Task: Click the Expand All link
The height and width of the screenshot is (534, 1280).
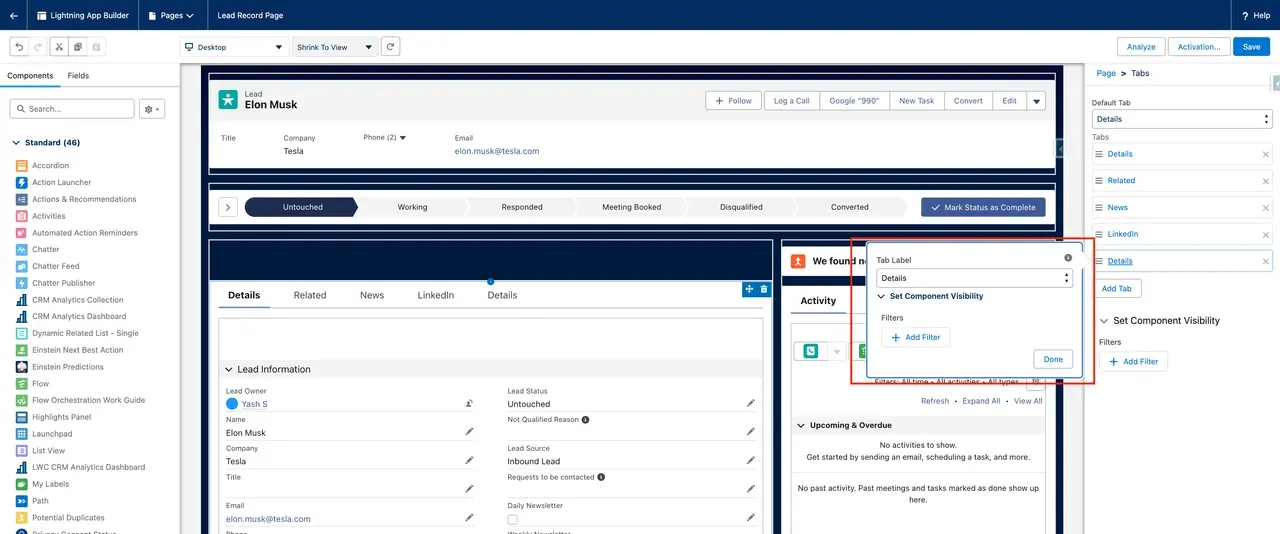Action: (x=981, y=401)
